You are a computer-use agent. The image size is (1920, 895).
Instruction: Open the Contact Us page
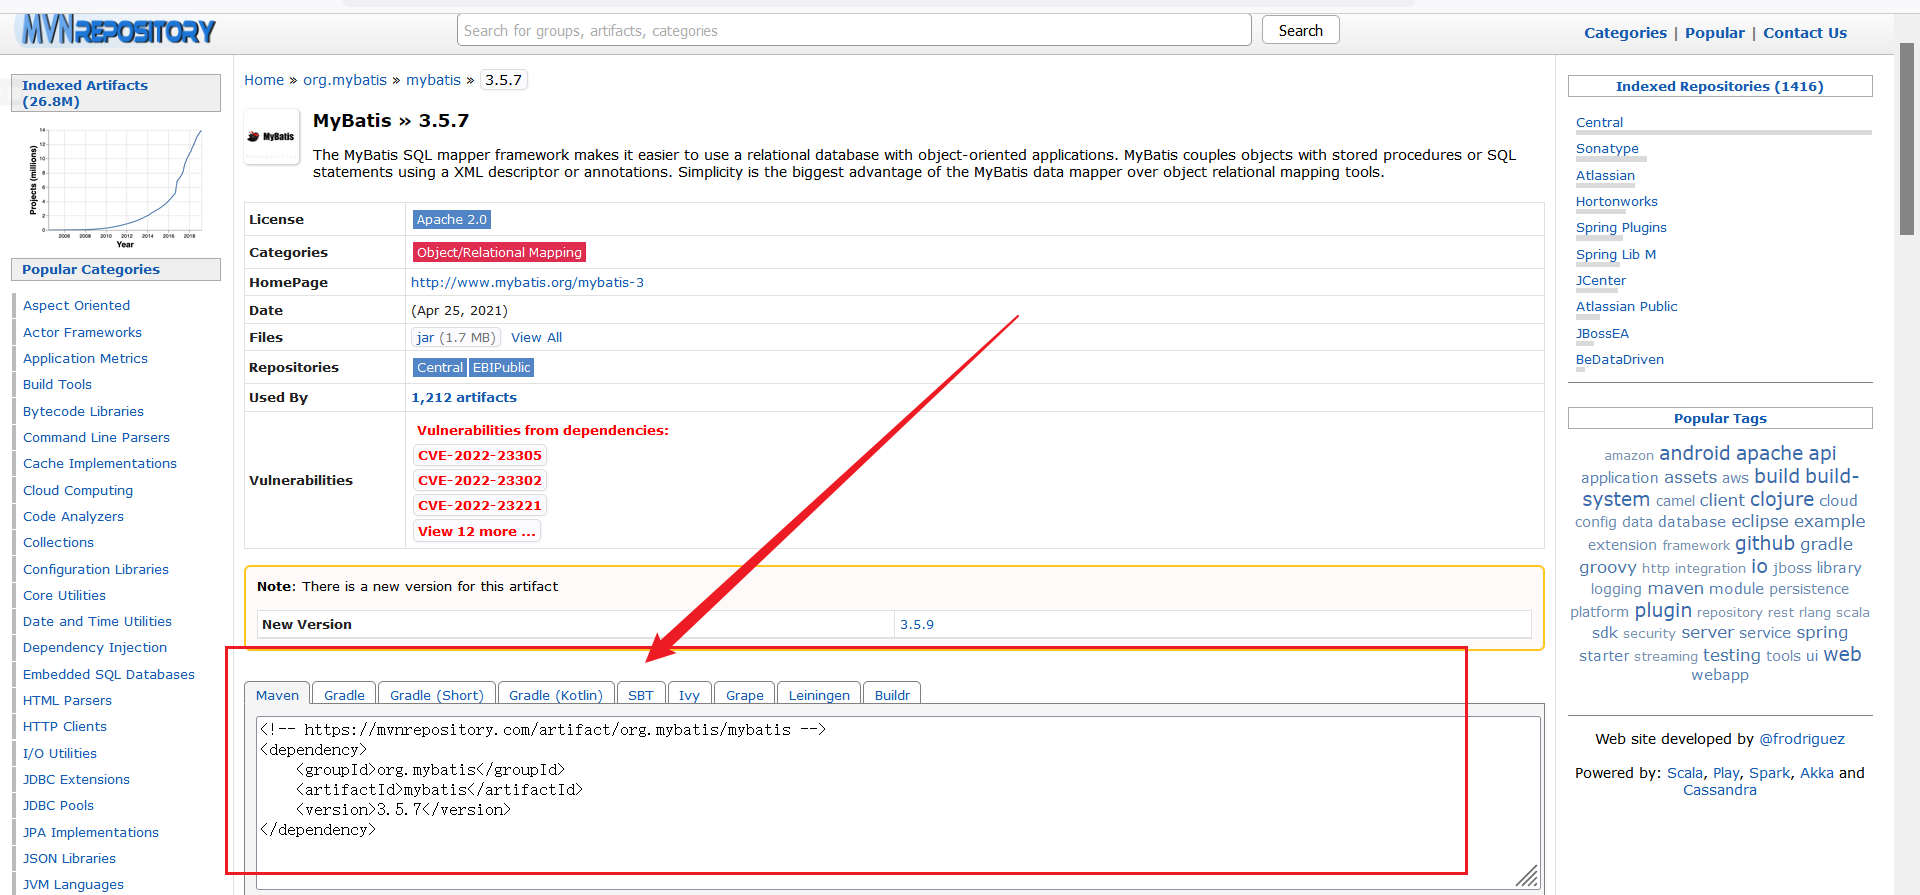click(1805, 33)
